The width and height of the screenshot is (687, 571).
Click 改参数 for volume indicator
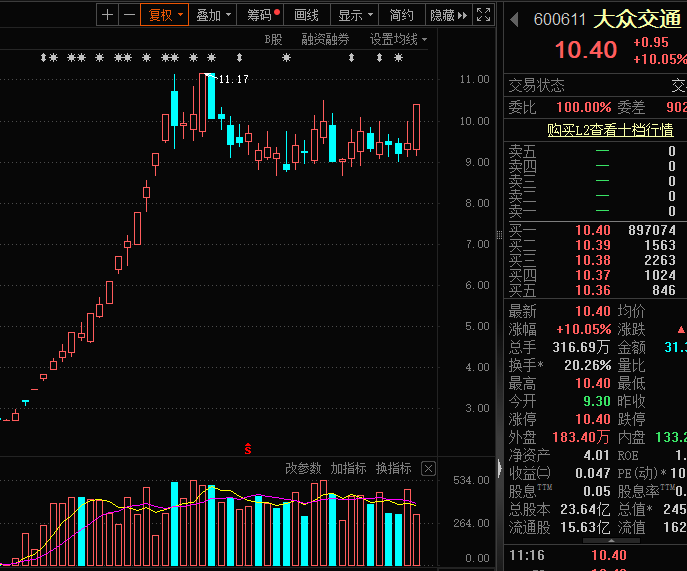coord(303,468)
